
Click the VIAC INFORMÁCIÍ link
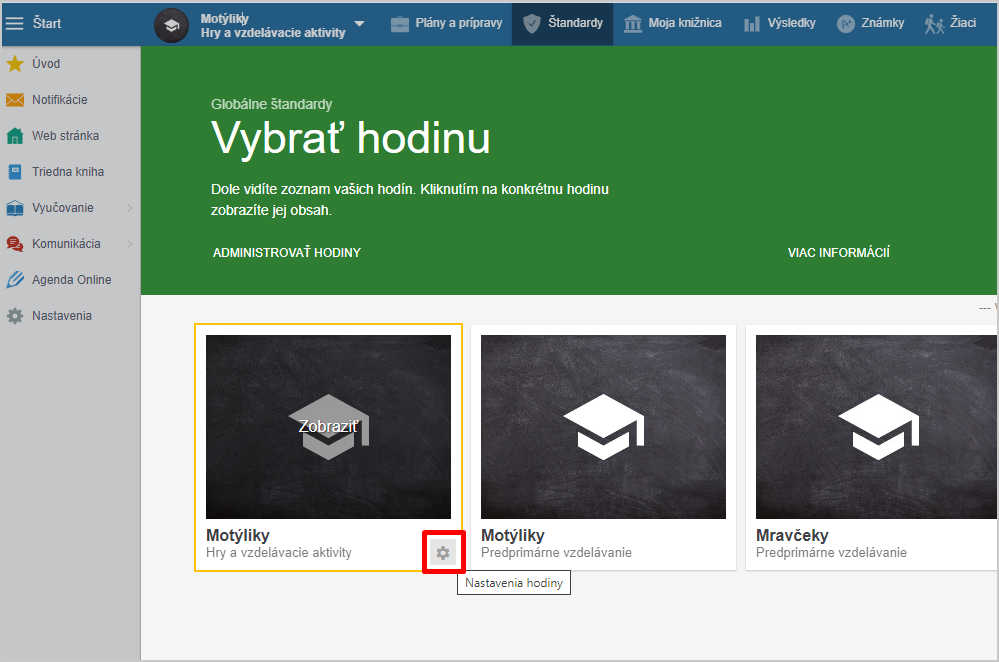[838, 253]
